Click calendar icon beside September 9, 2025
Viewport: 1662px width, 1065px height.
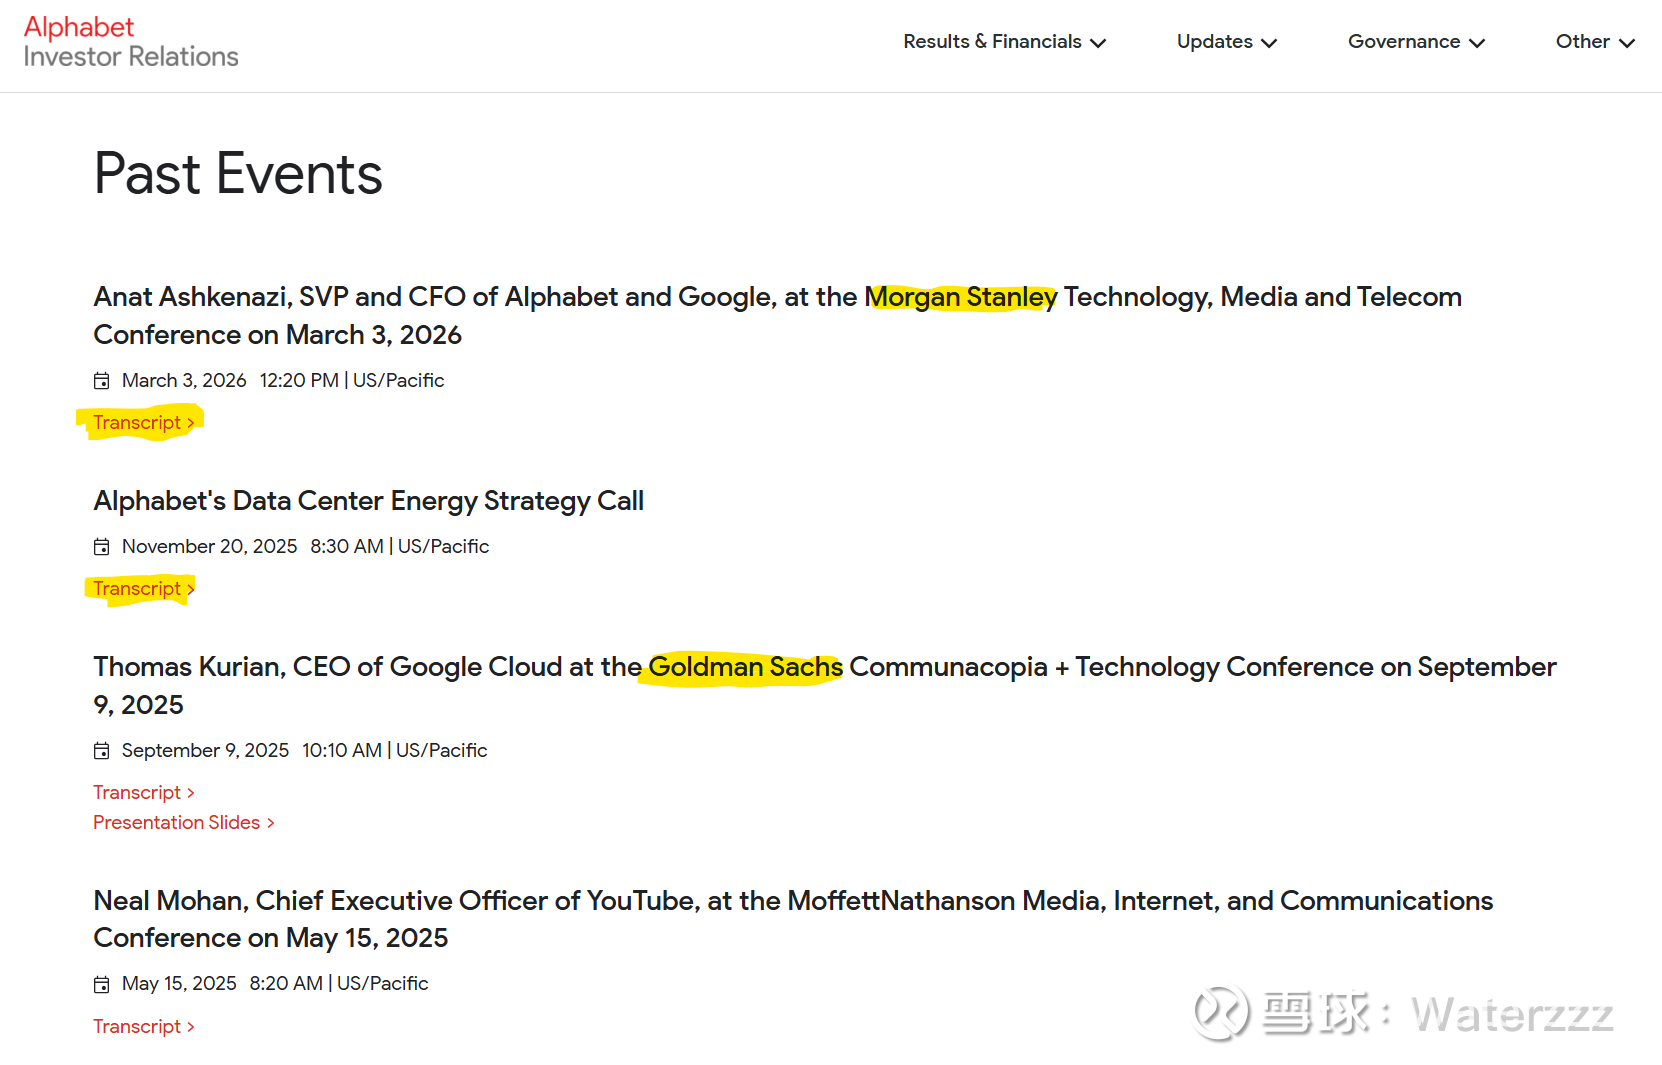(x=102, y=751)
